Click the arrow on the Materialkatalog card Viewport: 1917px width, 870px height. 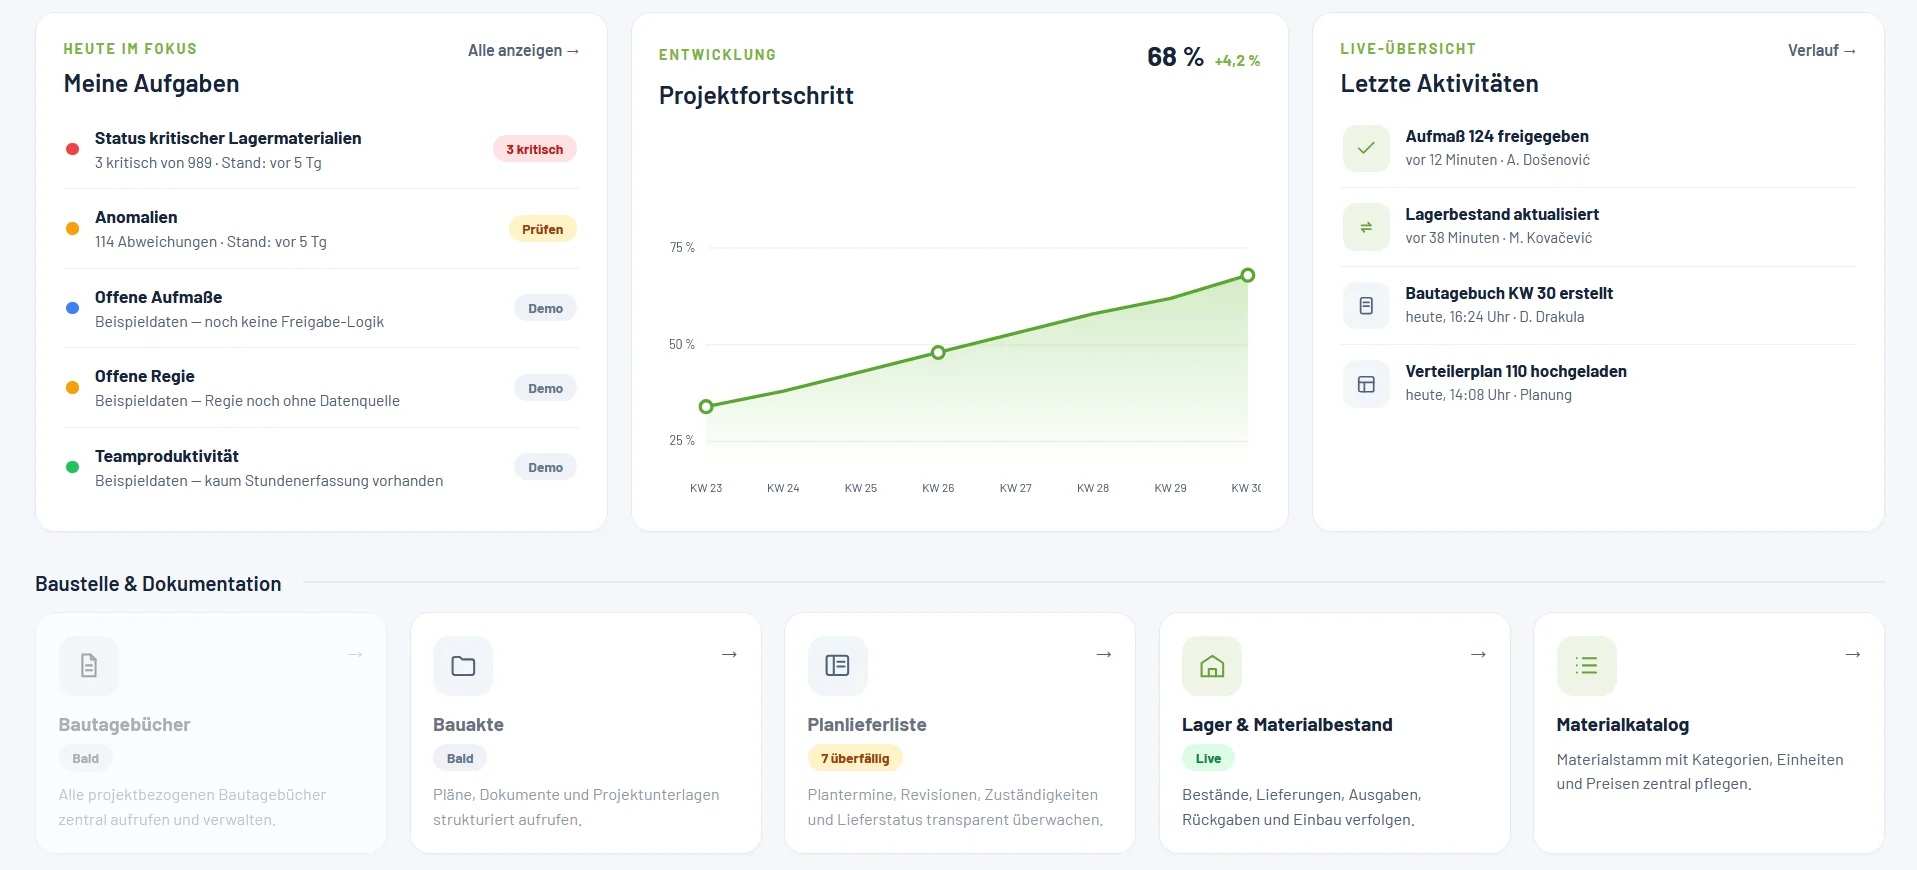click(x=1853, y=654)
